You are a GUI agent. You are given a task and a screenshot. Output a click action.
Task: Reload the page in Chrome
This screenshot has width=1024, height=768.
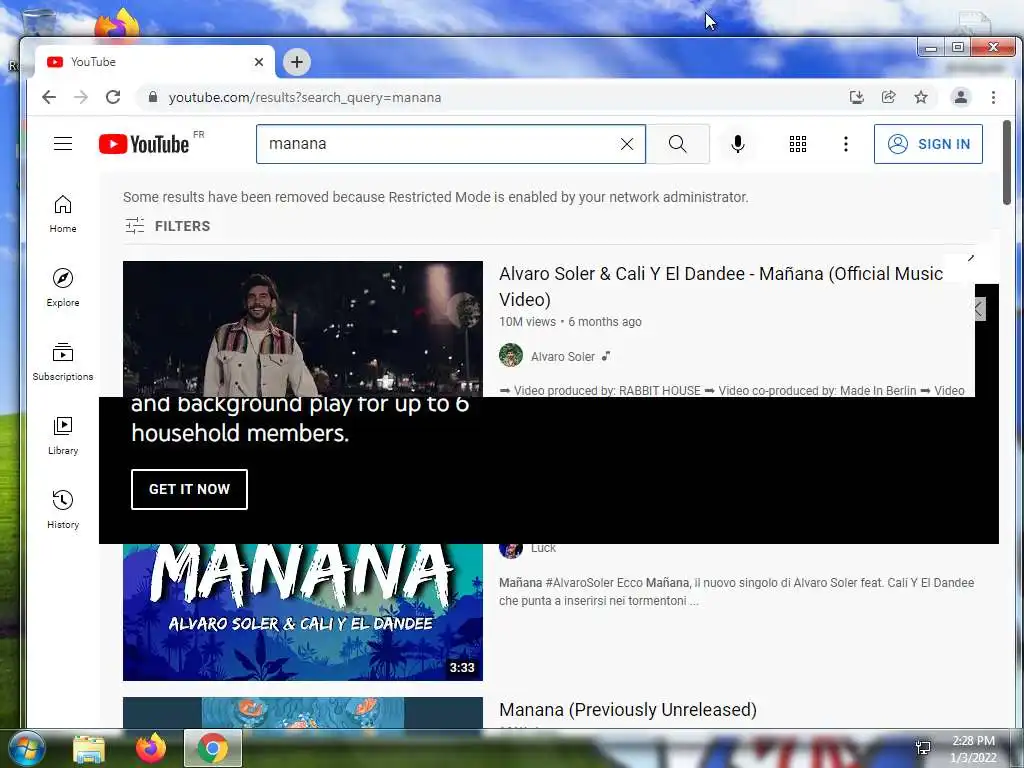[x=113, y=97]
